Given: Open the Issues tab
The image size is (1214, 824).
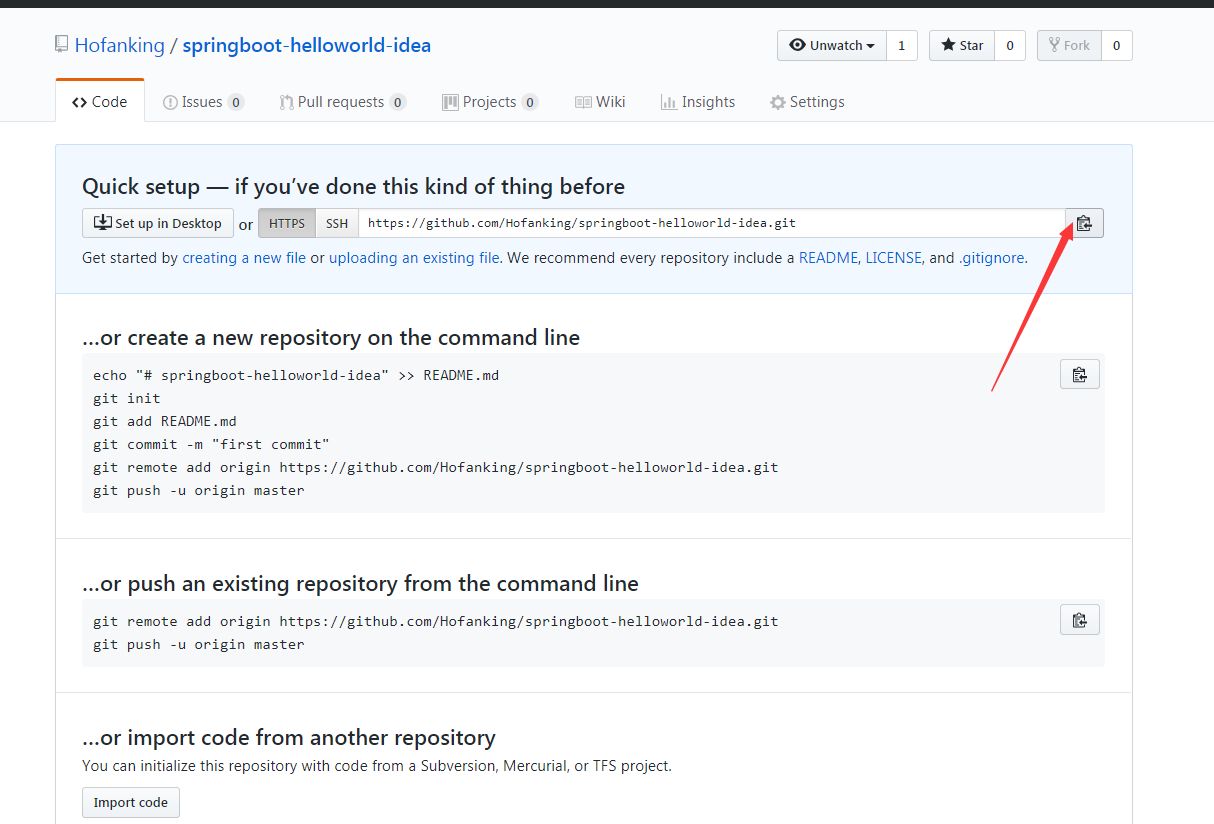Looking at the screenshot, I should pos(203,101).
